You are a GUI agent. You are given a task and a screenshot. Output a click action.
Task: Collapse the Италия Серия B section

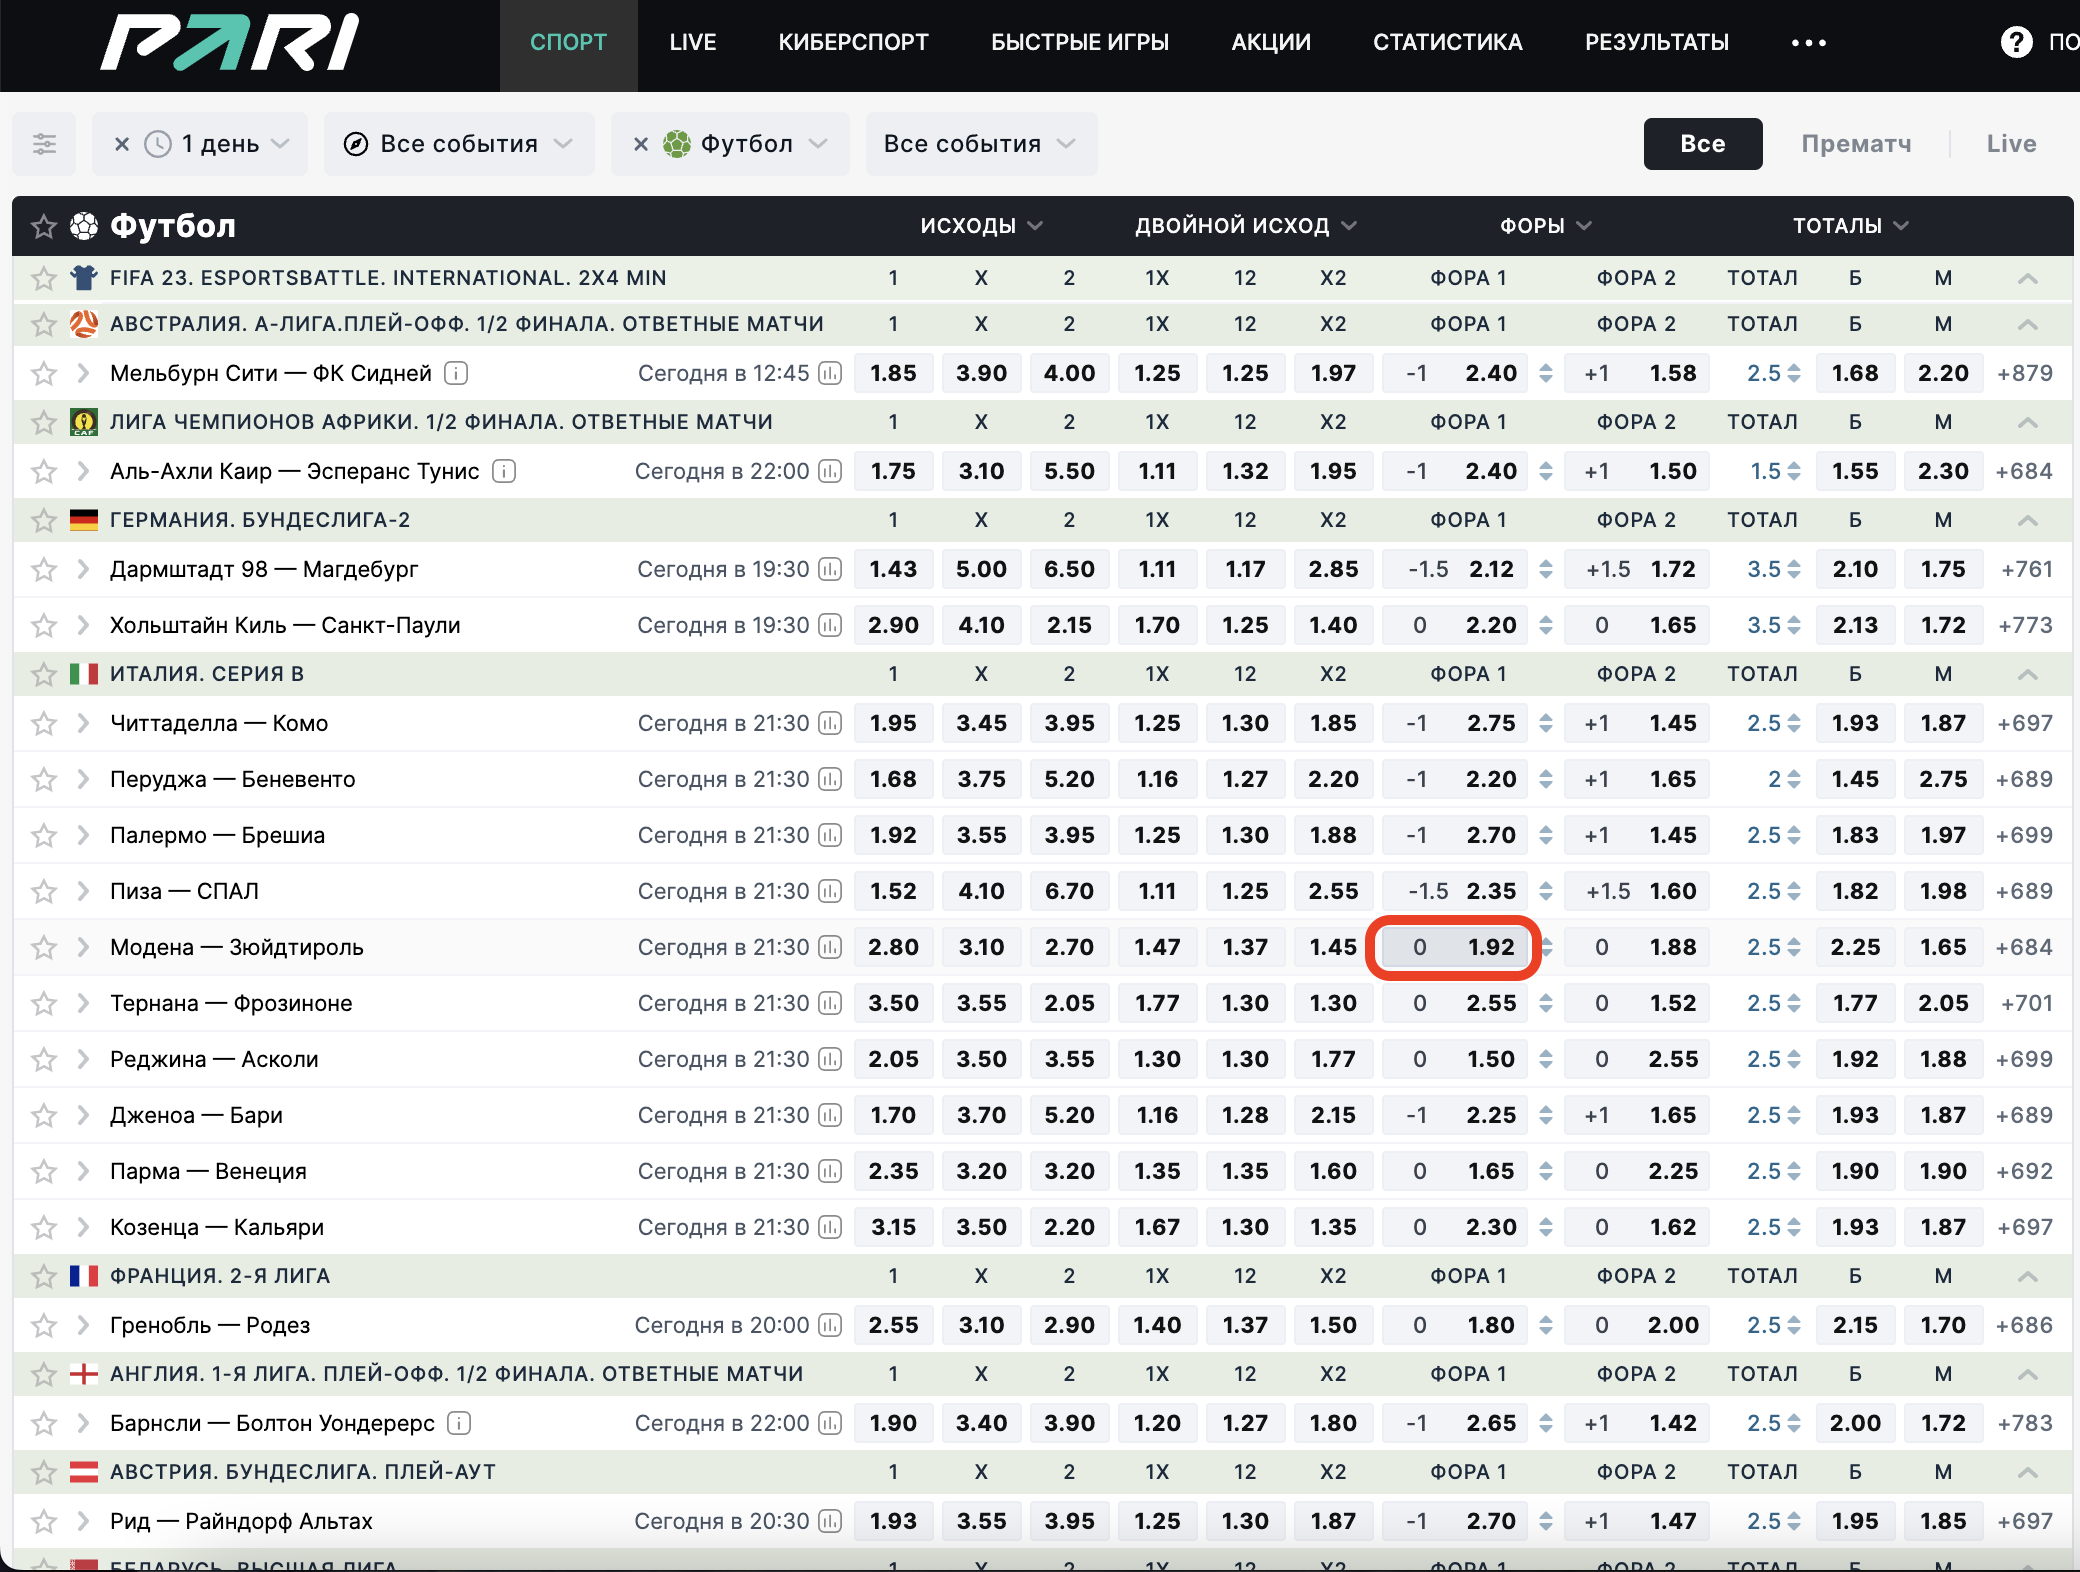point(2027,674)
